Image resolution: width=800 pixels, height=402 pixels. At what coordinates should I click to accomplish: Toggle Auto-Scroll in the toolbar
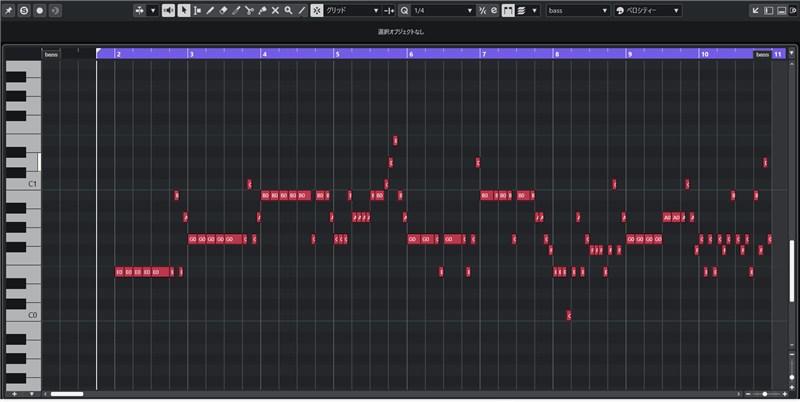tap(140, 10)
